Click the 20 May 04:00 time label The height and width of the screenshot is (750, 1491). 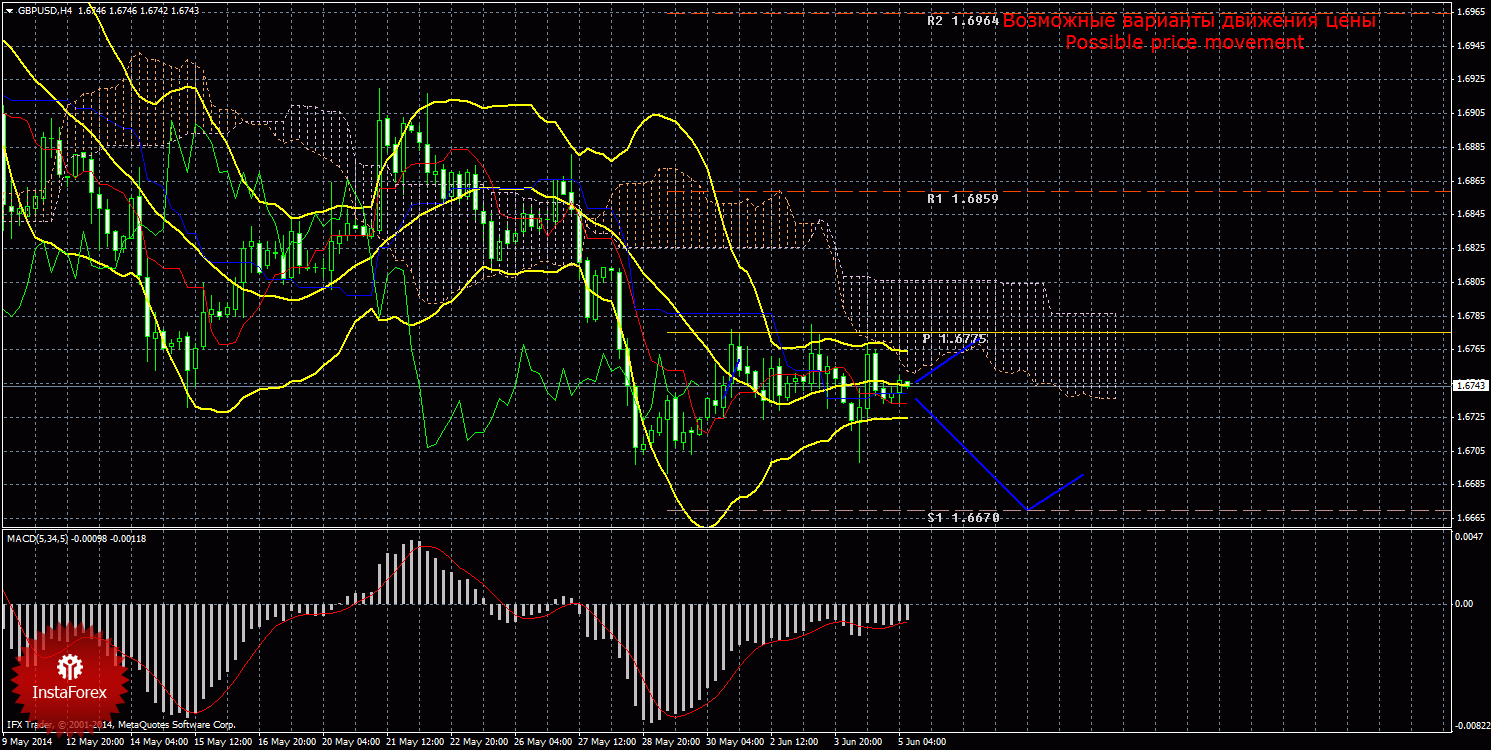(x=351, y=743)
